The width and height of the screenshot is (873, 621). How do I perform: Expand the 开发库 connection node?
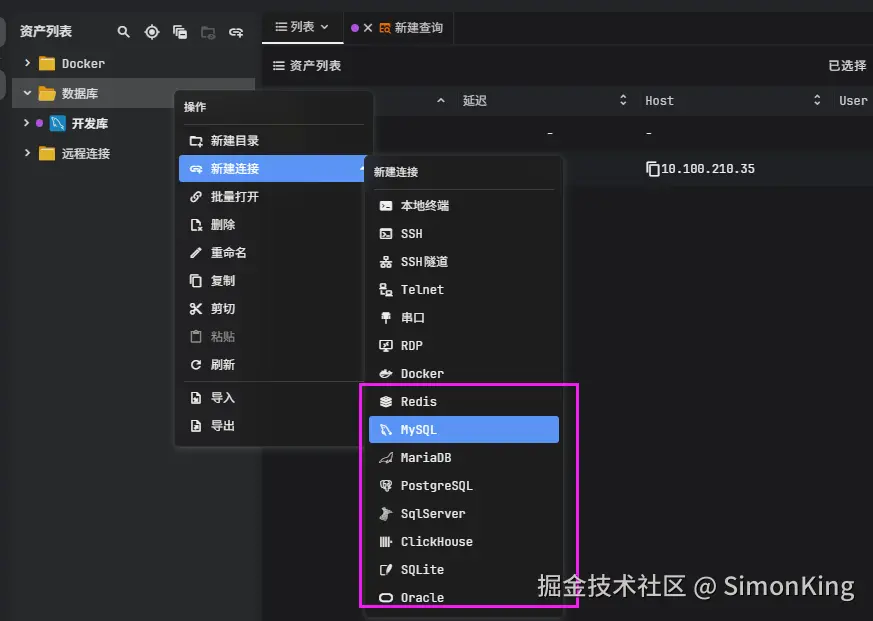pos(26,123)
